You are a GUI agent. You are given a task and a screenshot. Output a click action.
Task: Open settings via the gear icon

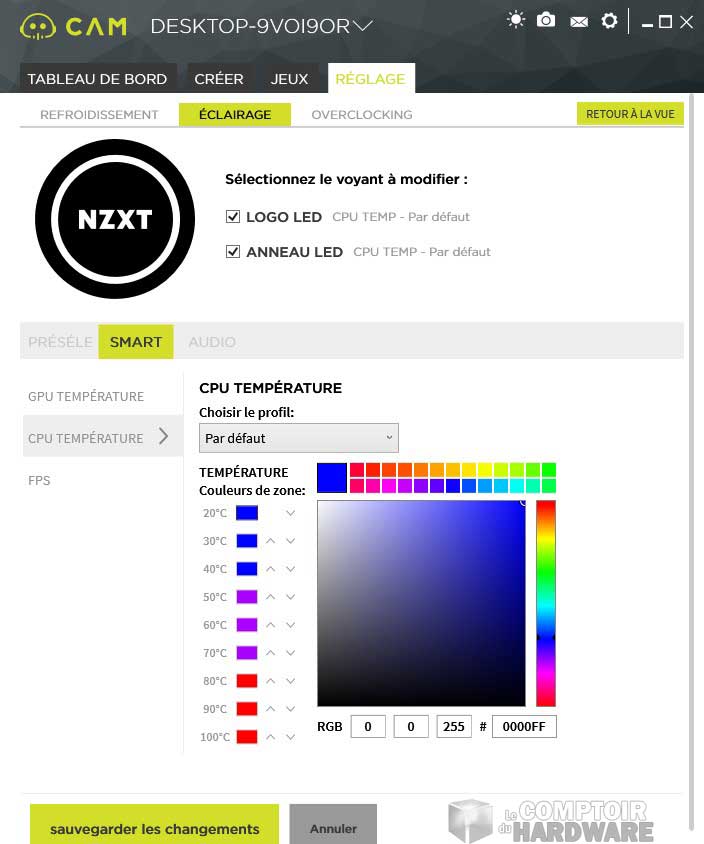[x=609, y=20]
